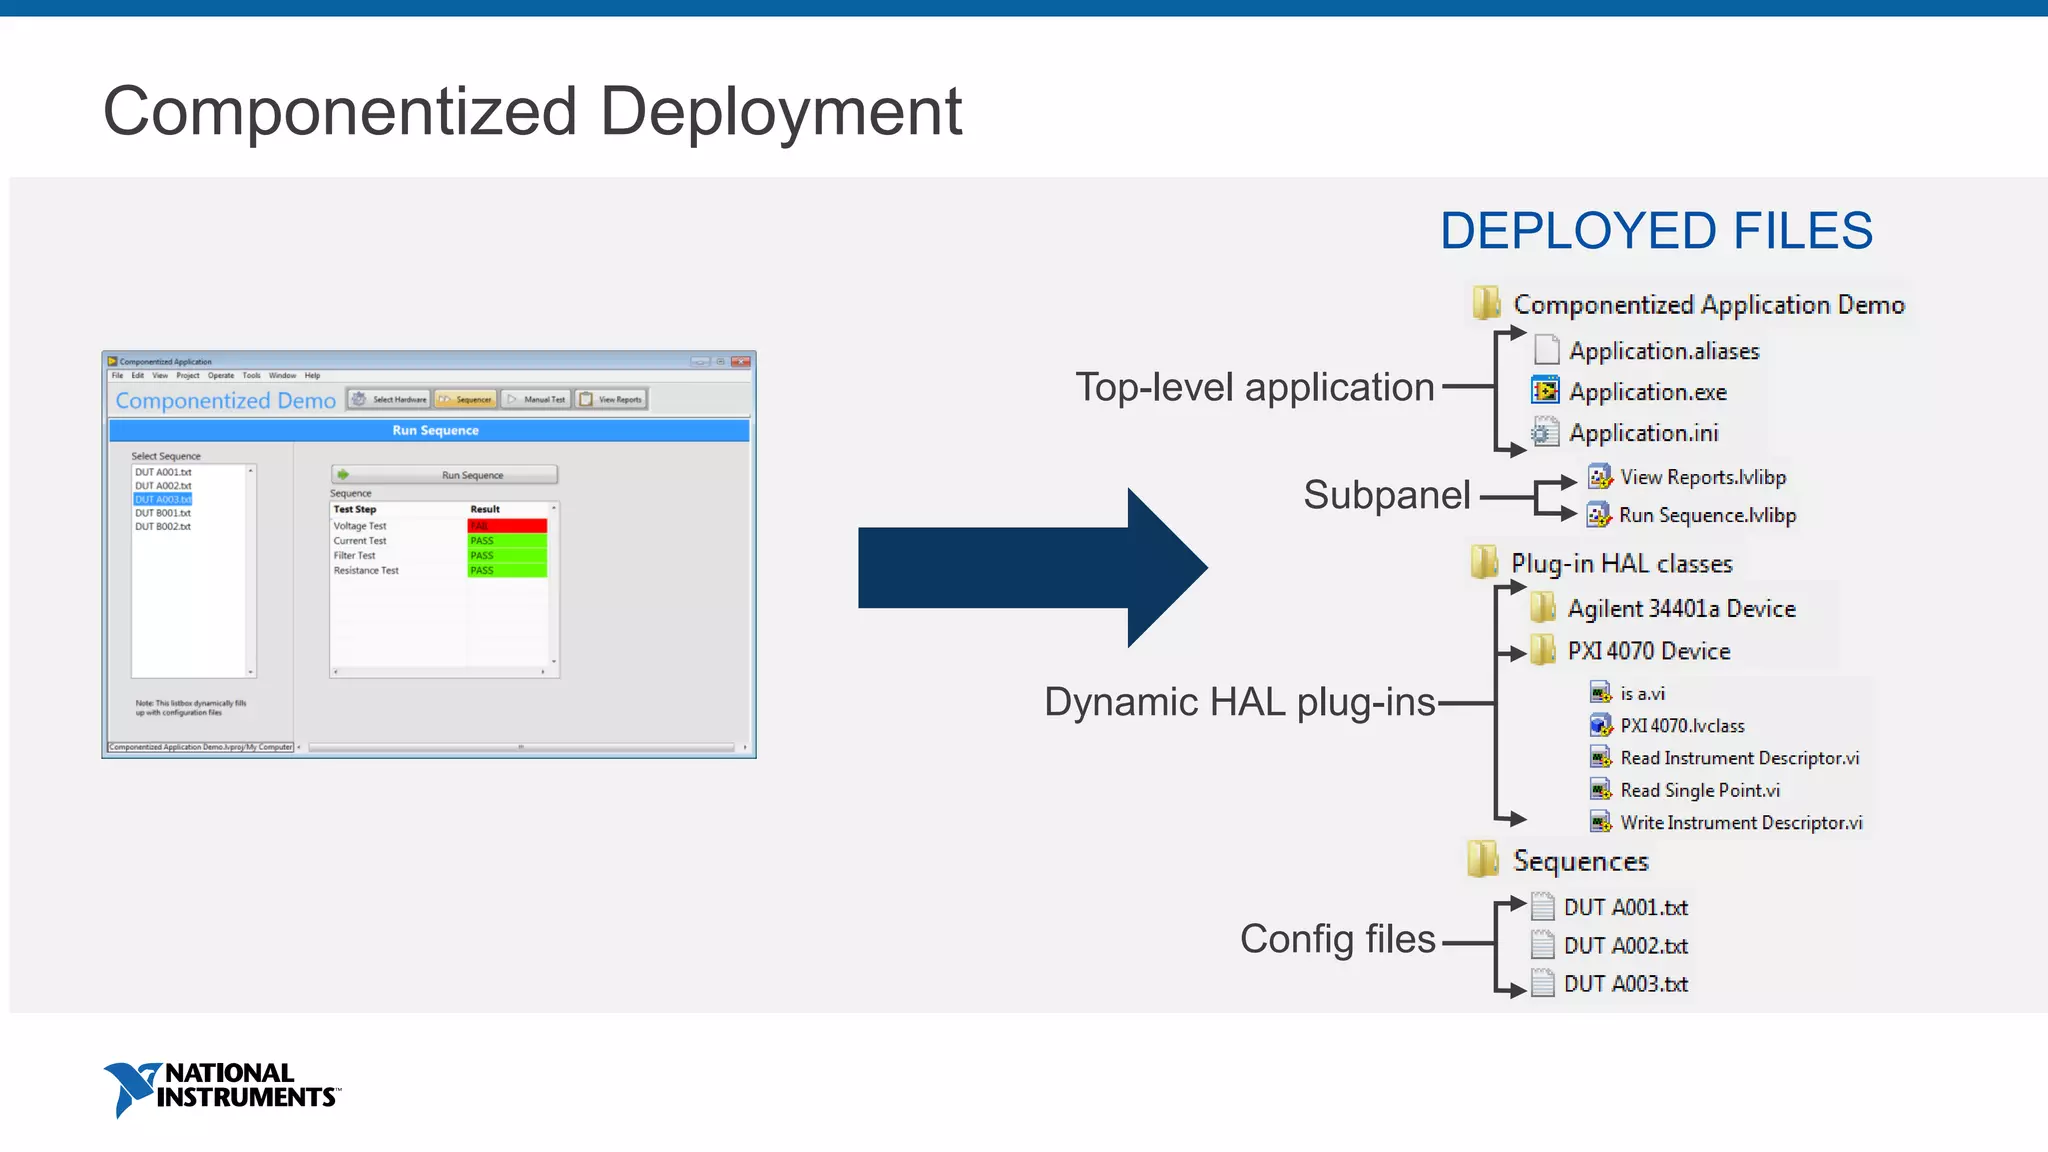Click the Componentized Application Demo folder icon

coord(1486,302)
